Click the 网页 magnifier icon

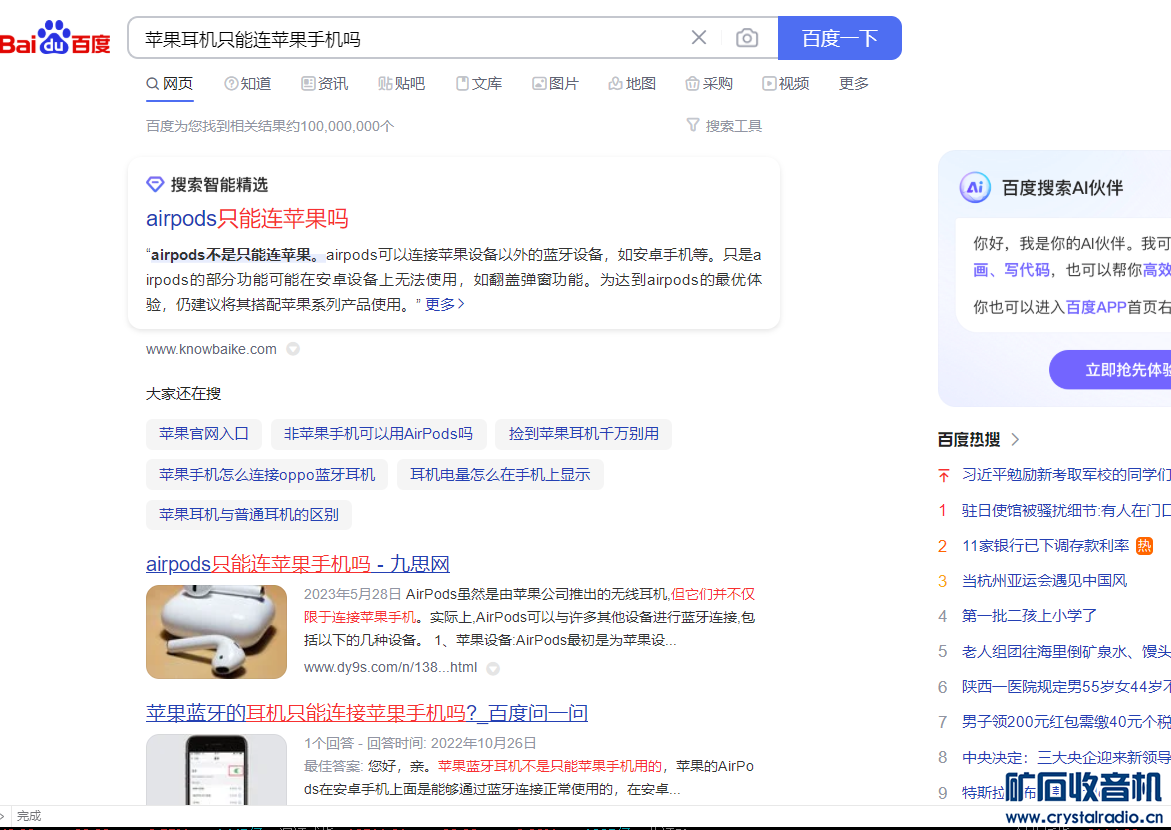pyautogui.click(x=152, y=84)
